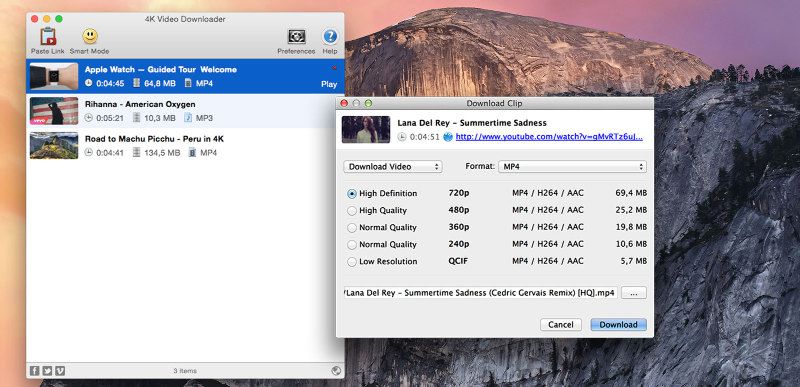The height and width of the screenshot is (387, 800).
Task: Click the browse (...) button for save path
Action: tap(634, 293)
